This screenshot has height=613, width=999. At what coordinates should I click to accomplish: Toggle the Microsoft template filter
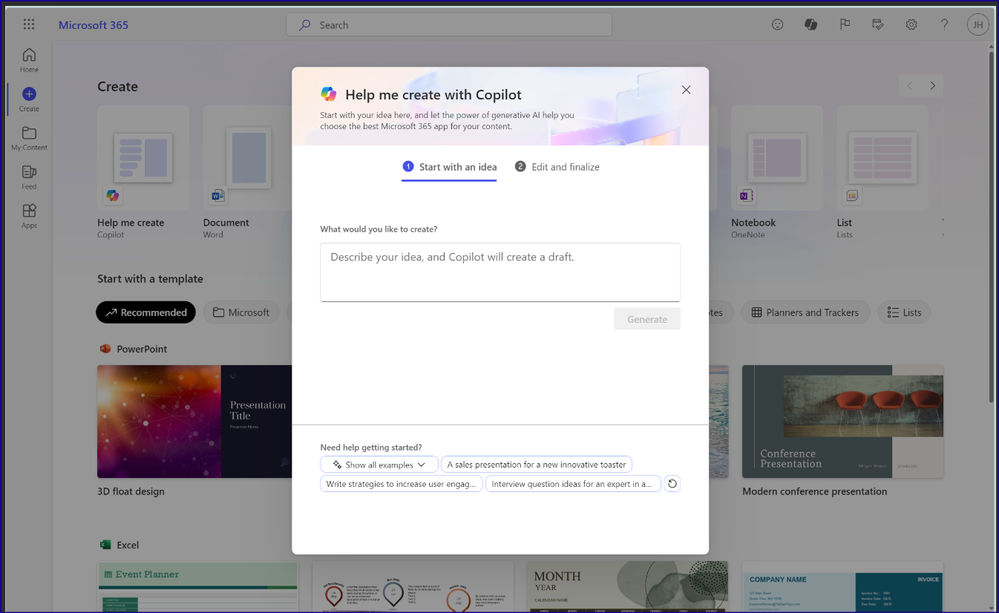[241, 312]
